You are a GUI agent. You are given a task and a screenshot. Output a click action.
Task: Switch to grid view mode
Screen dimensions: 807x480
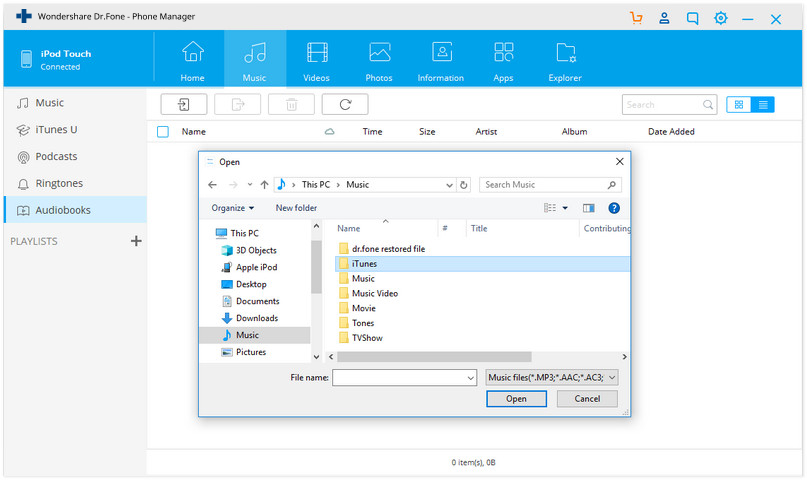click(x=739, y=104)
